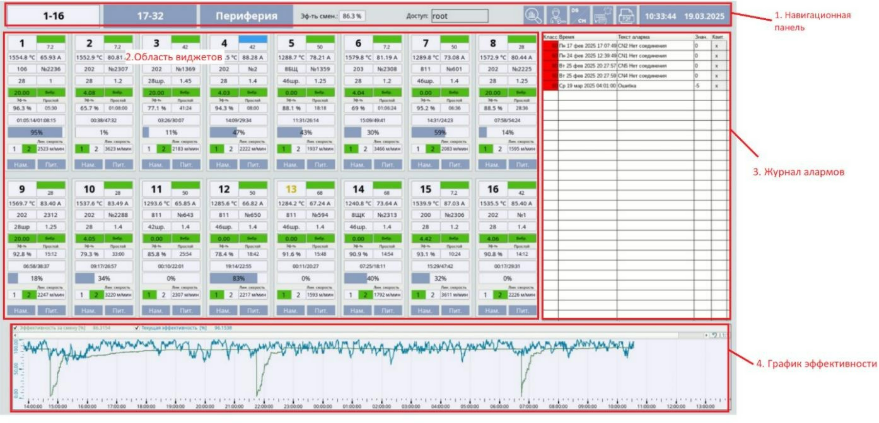Switch to the 1-16 tab
879x423 pixels.
point(53,16)
